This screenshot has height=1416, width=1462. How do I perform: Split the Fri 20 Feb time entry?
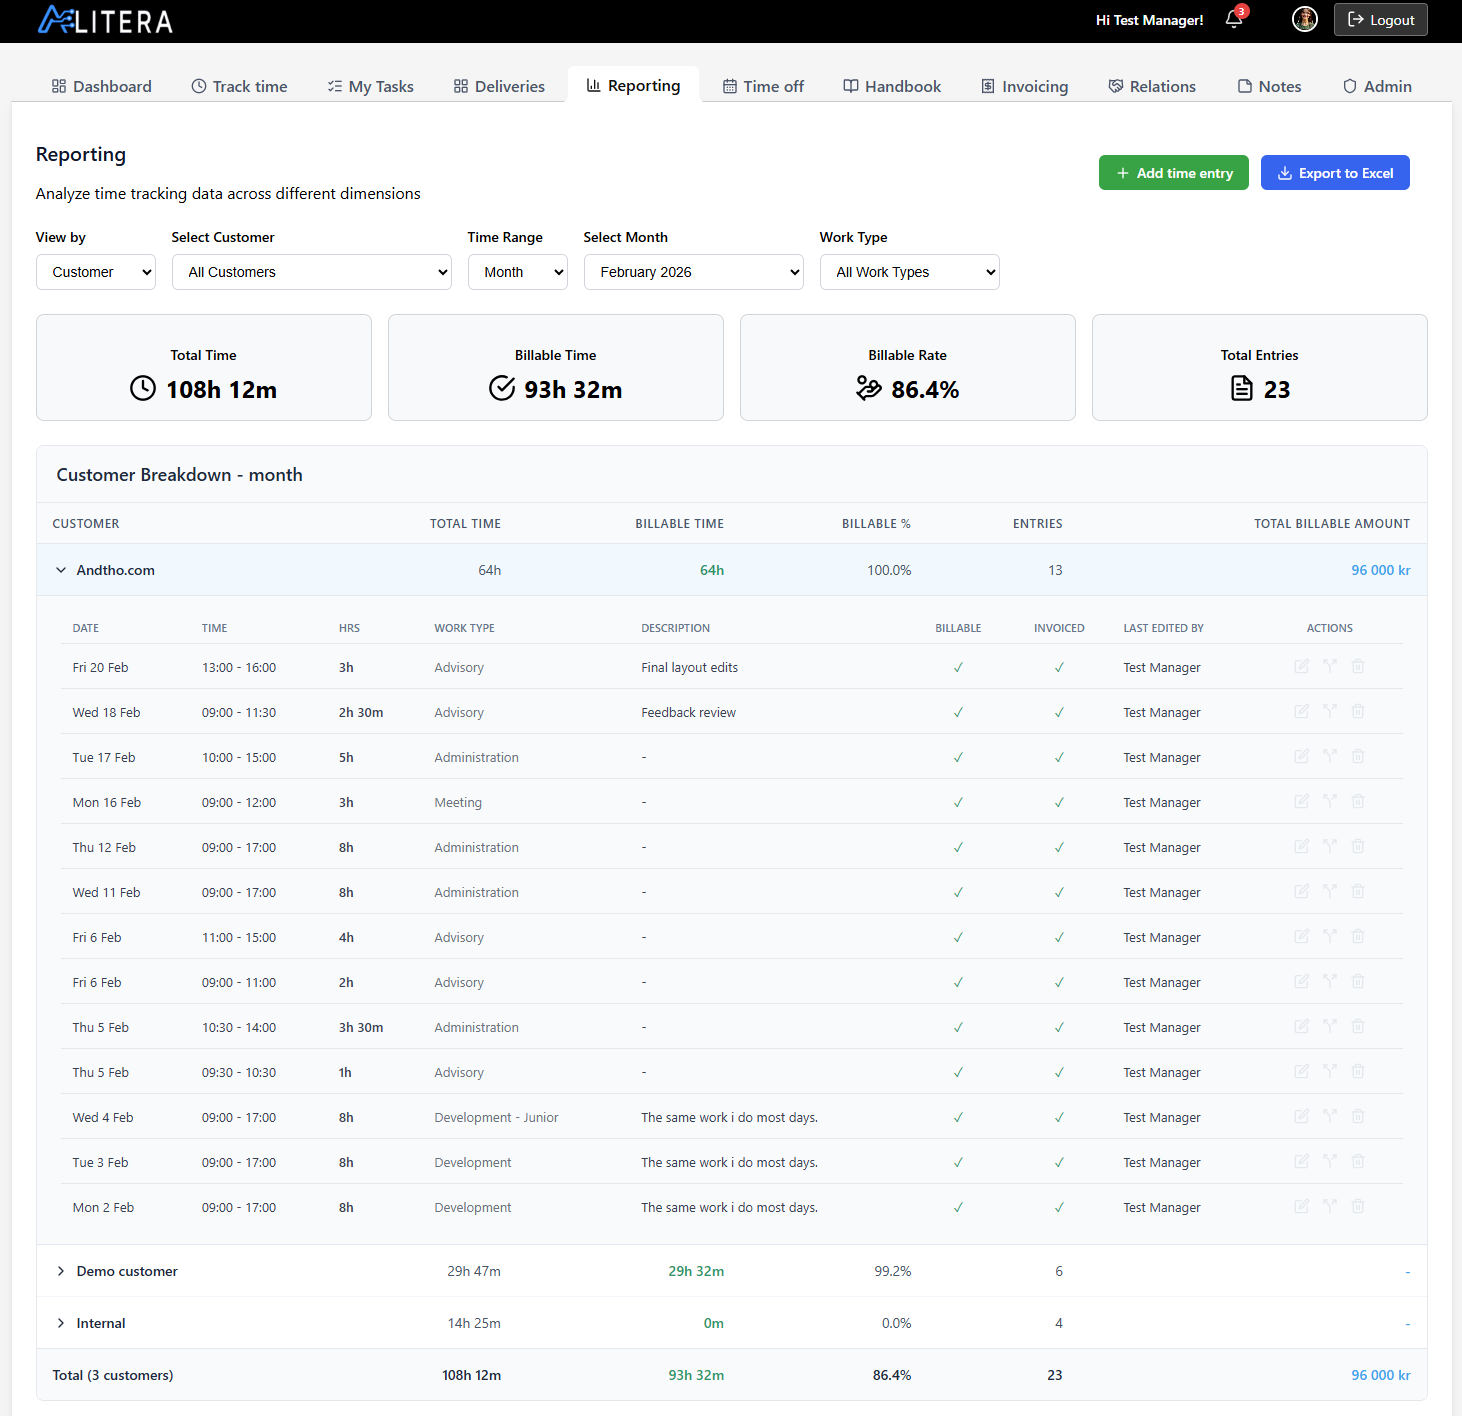[1330, 666]
